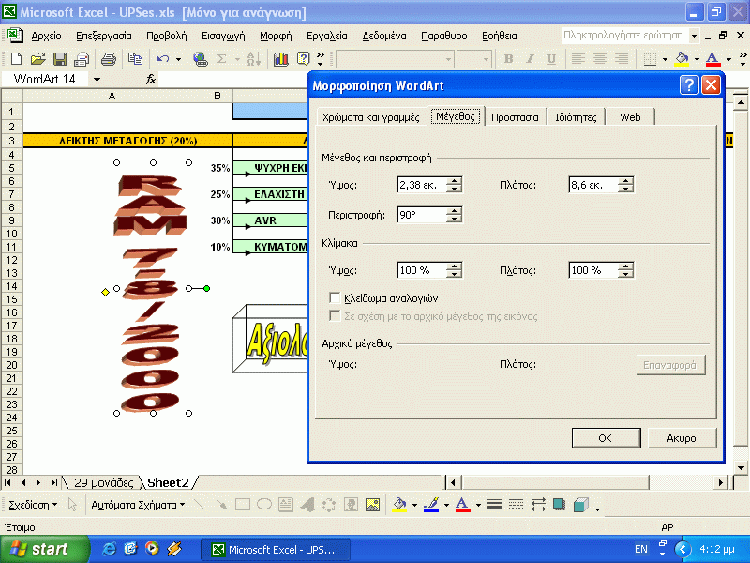Toggle Underline formatting button

(x=551, y=59)
